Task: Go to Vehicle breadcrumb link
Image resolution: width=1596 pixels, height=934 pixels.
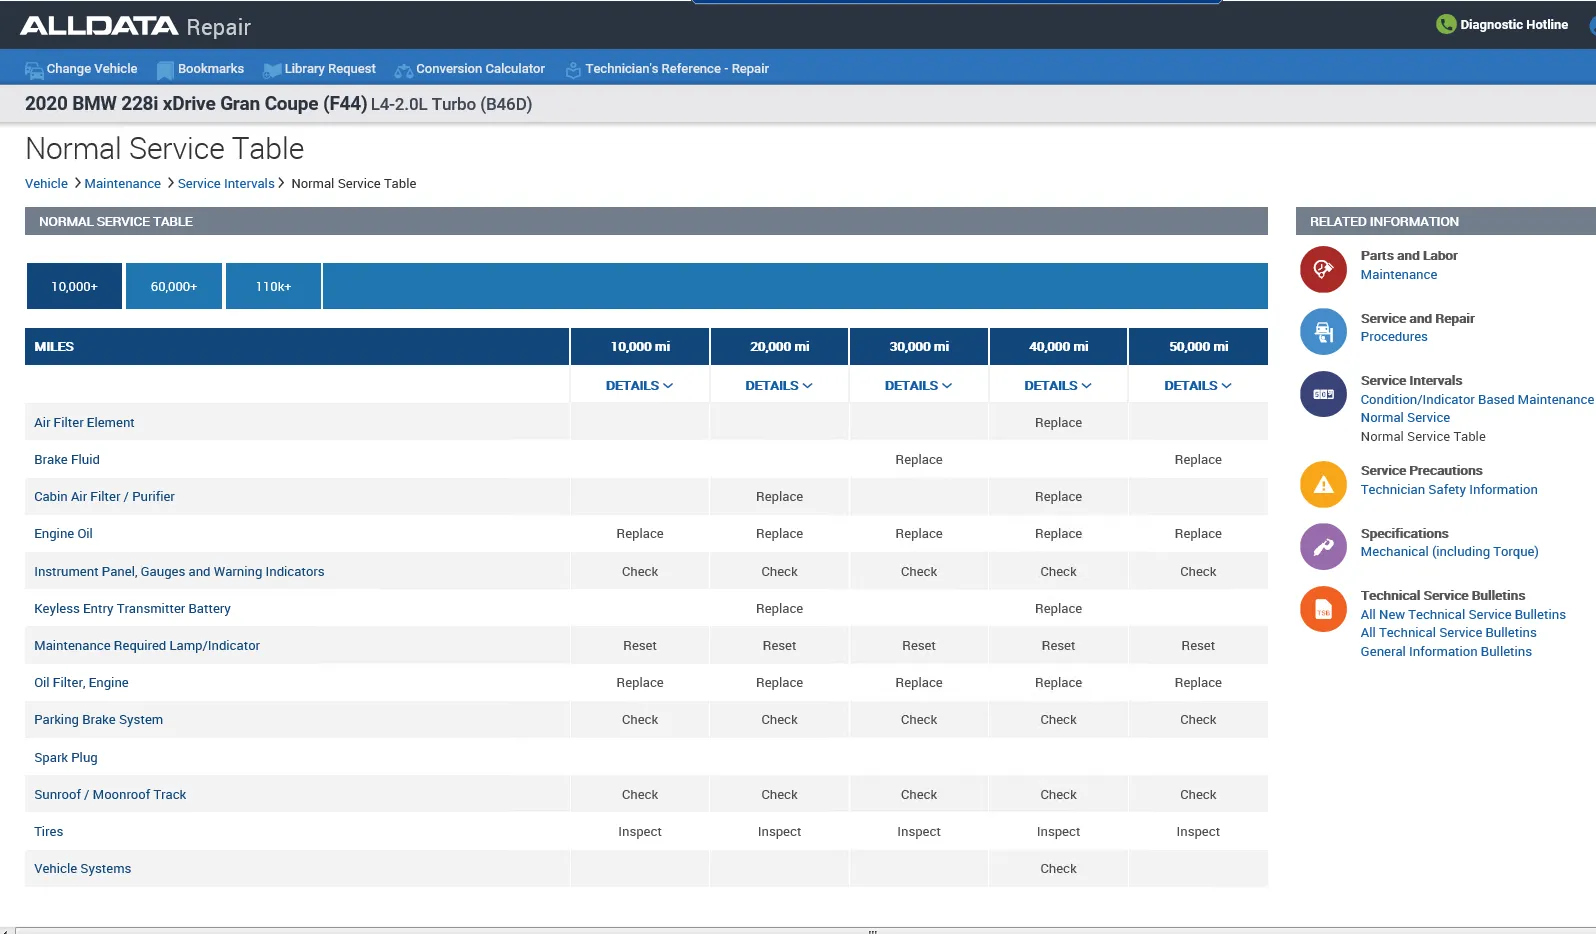Action: [x=46, y=184]
